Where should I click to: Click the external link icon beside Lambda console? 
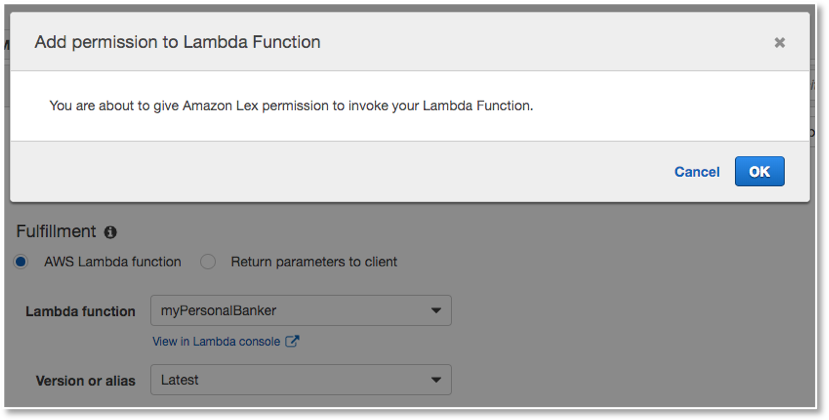tap(292, 341)
